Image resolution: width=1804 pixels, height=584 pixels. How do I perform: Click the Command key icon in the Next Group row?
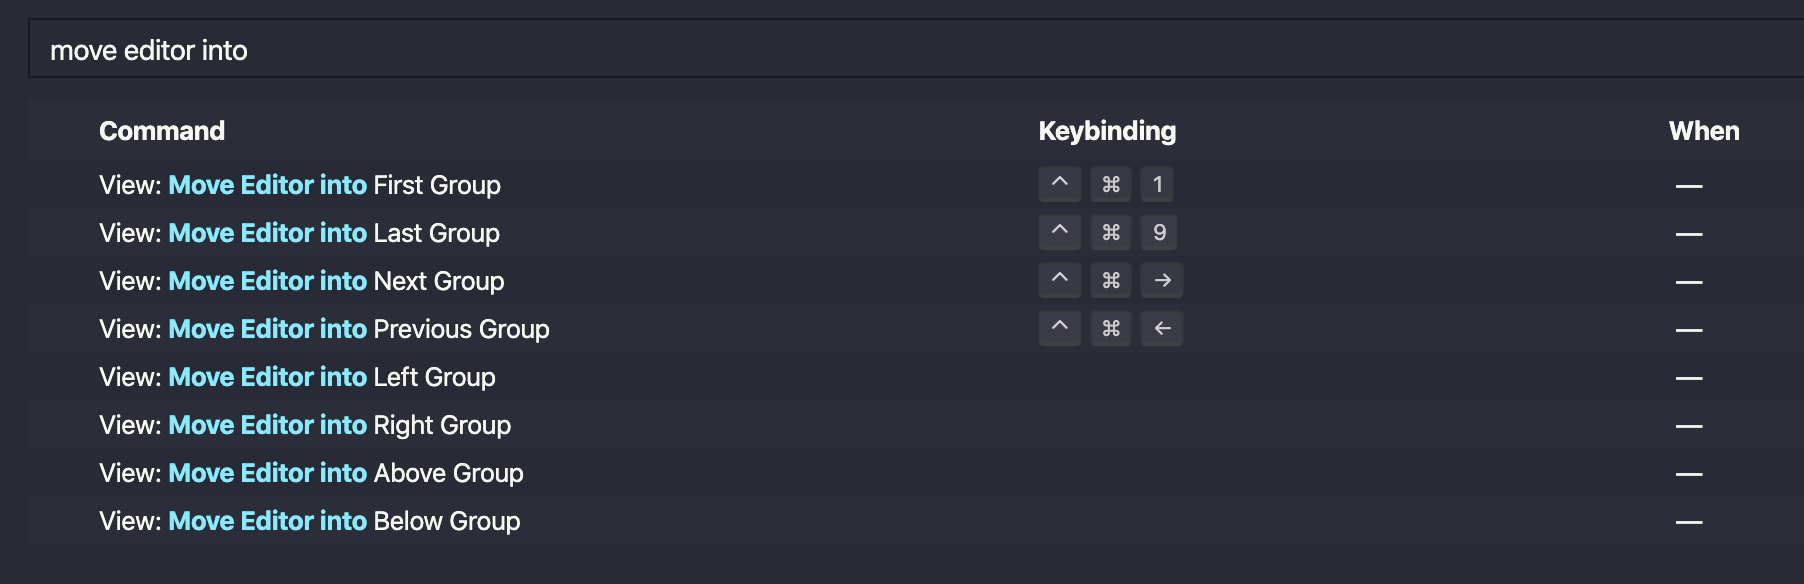pyautogui.click(x=1110, y=280)
